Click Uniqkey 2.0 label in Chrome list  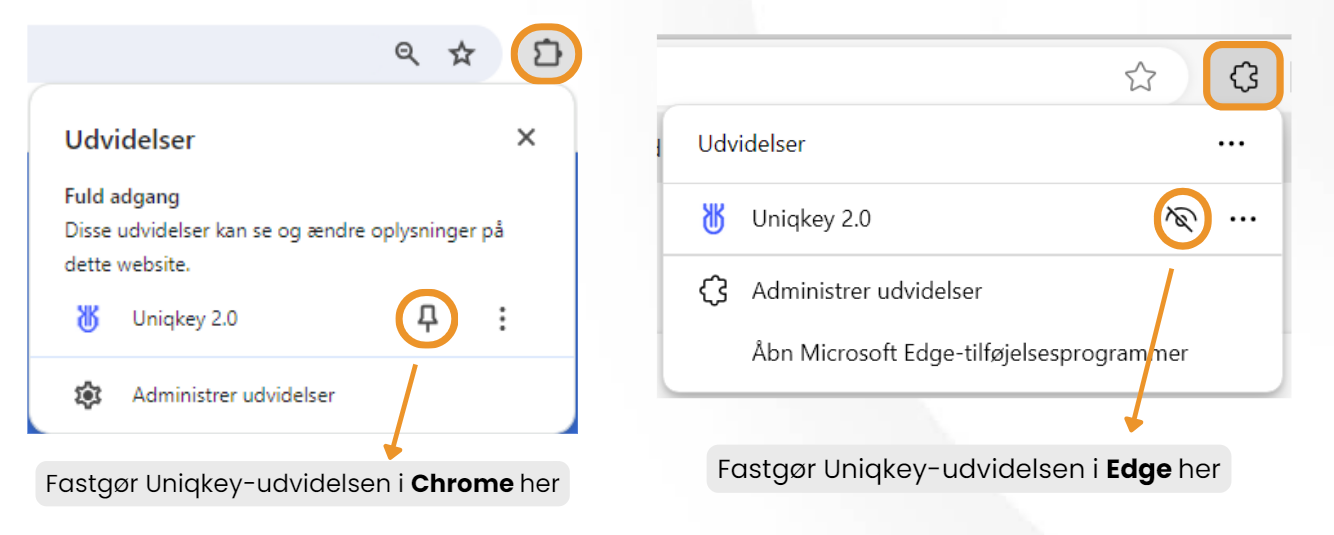click(x=185, y=319)
